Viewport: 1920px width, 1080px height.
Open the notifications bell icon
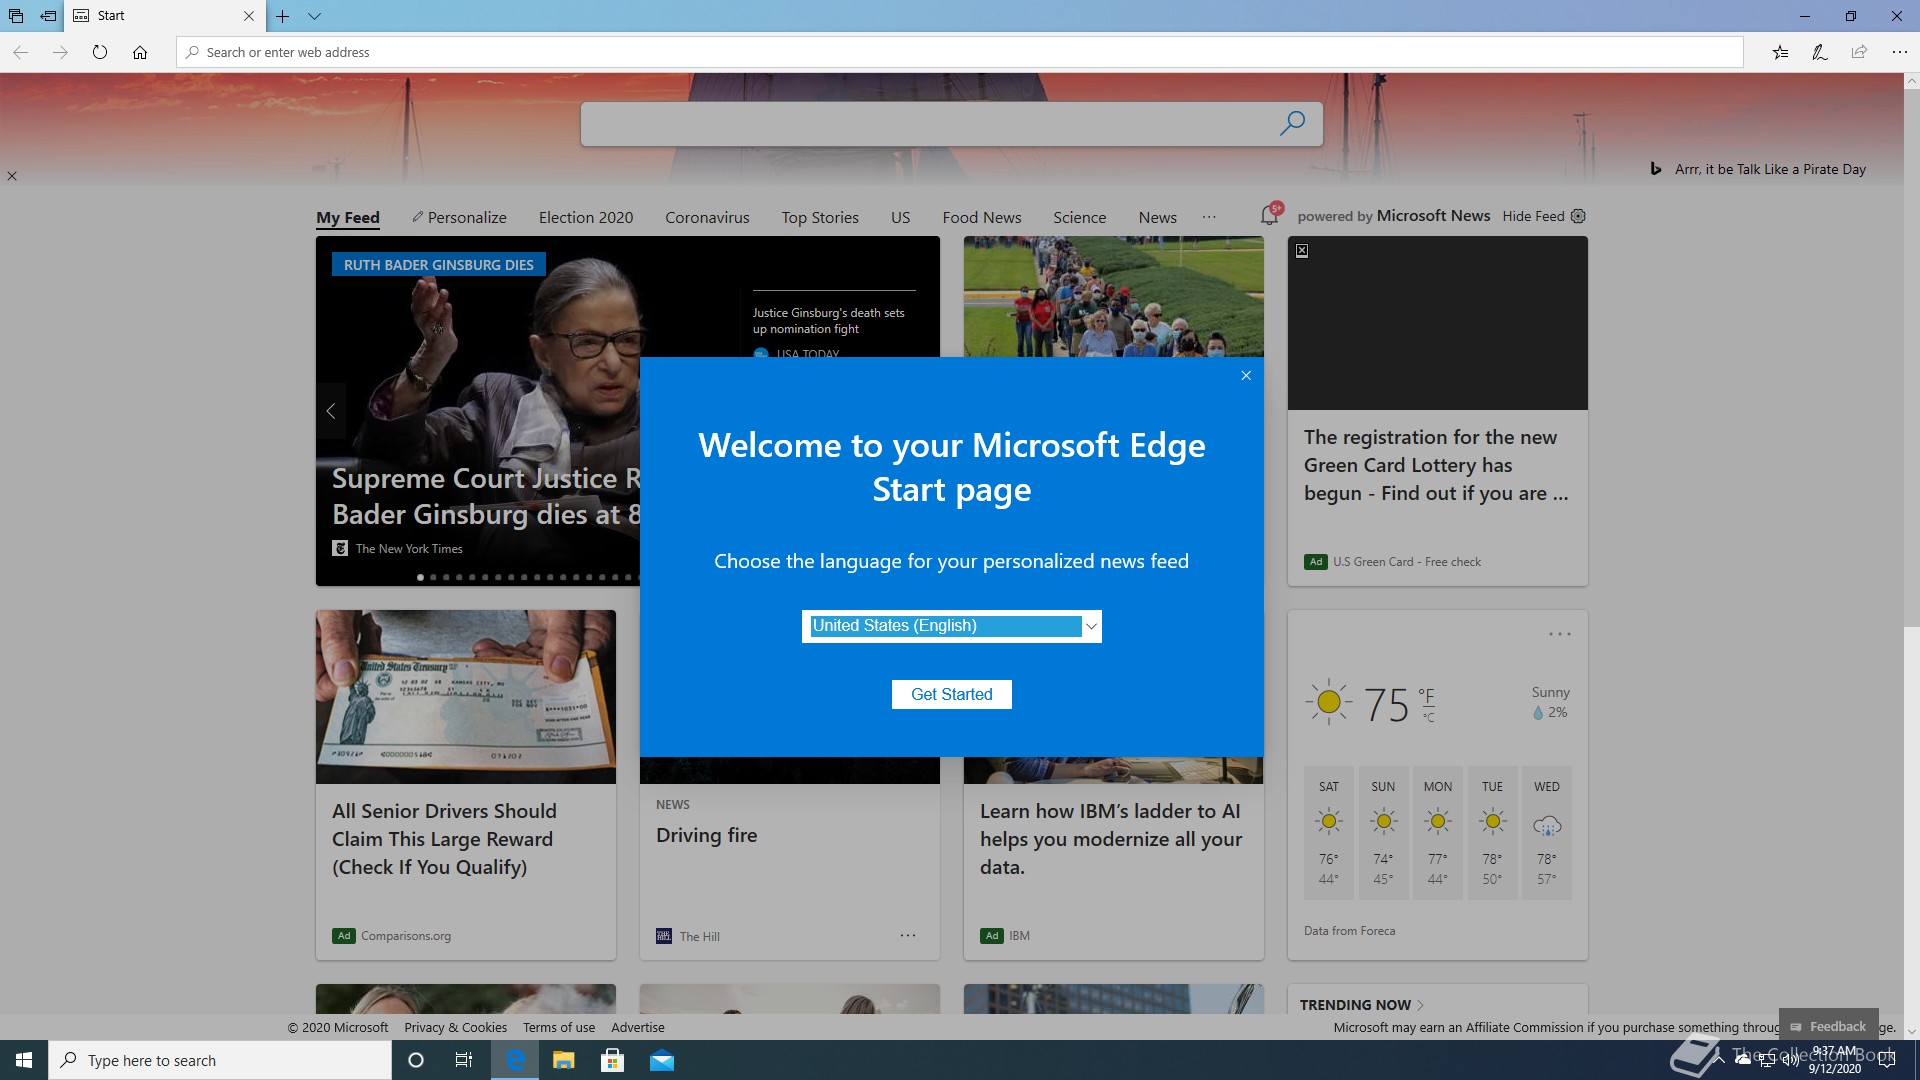pyautogui.click(x=1270, y=214)
